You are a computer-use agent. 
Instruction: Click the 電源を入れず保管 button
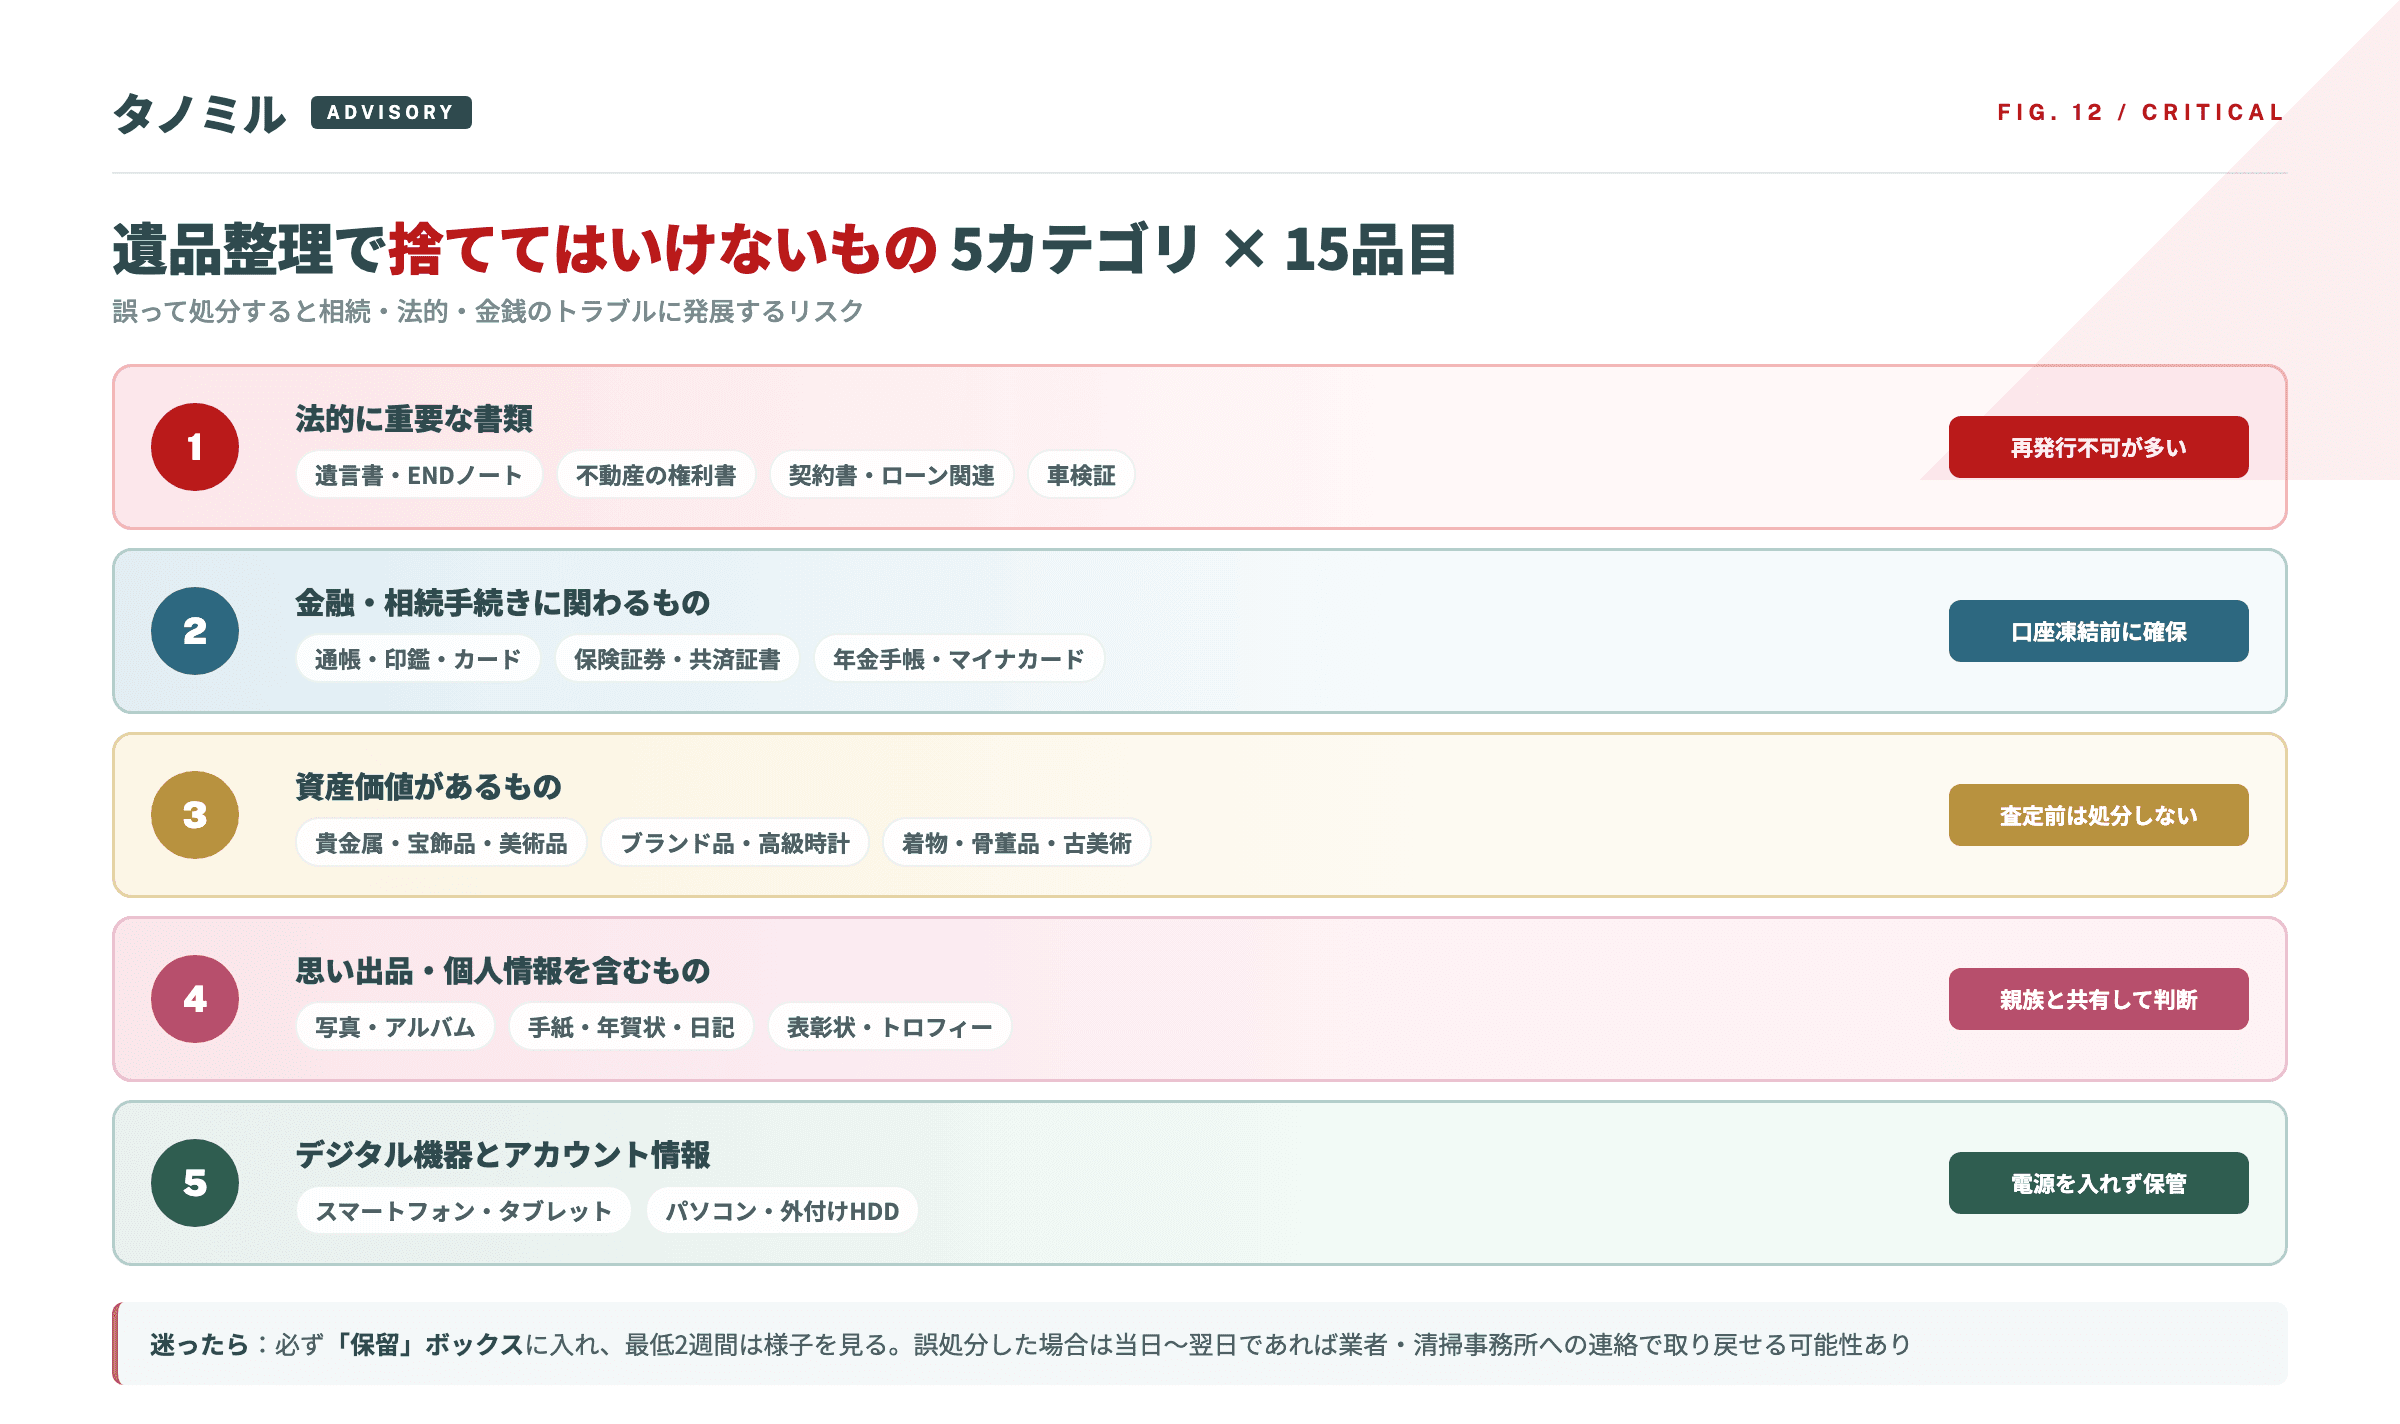pos(2098,1183)
